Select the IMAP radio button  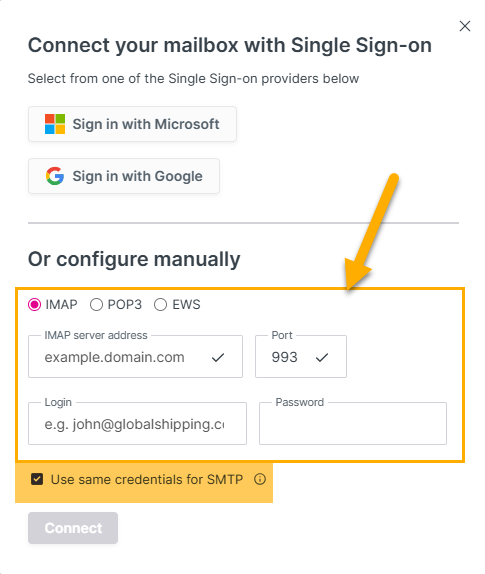(34, 305)
